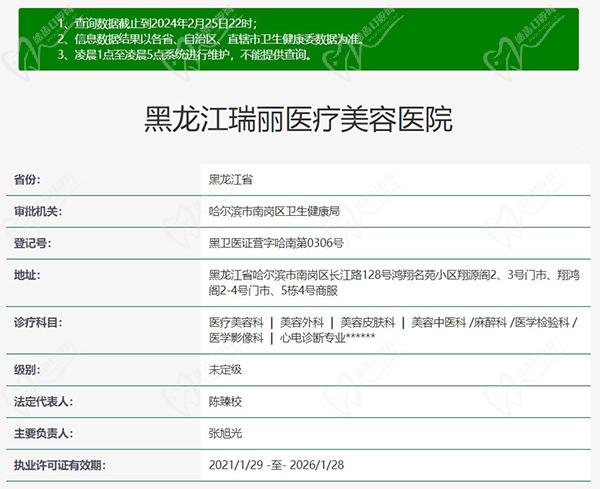This screenshot has width=600, height=489.
Task: Click the 审批机关 label
Action: (x=38, y=211)
